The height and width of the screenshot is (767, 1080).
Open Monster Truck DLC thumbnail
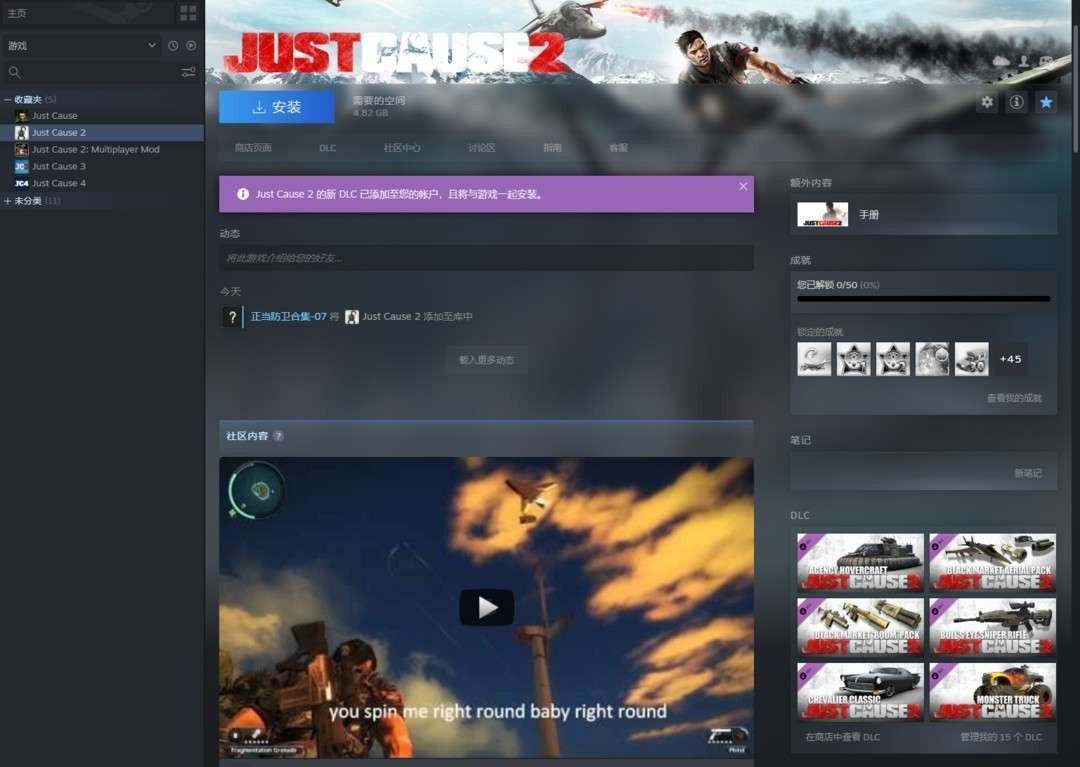pyautogui.click(x=993, y=691)
